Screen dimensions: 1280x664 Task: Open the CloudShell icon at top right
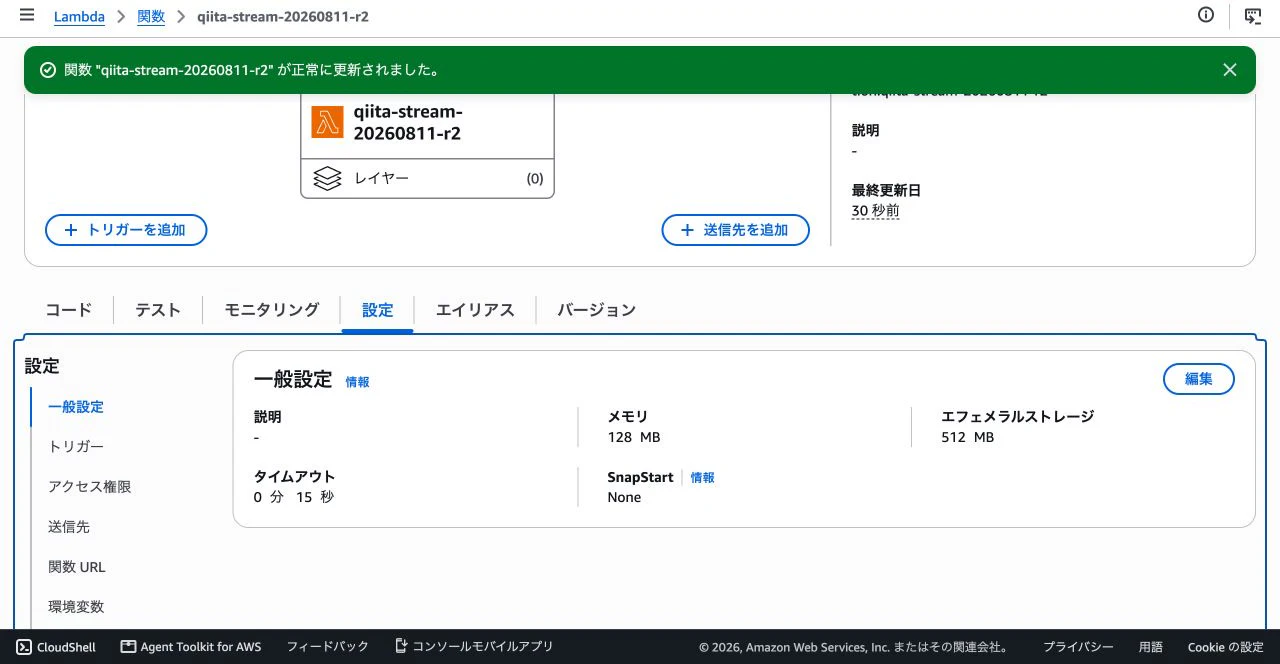pyautogui.click(x=1252, y=15)
